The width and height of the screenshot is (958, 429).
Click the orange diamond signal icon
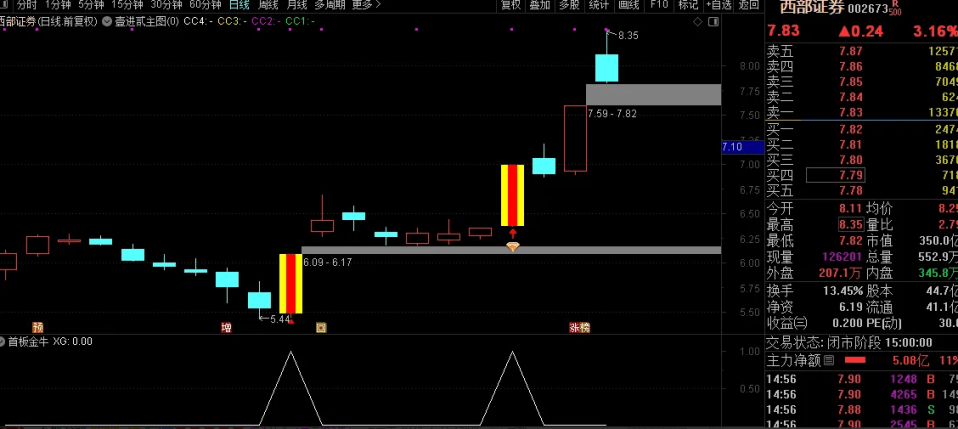[512, 246]
